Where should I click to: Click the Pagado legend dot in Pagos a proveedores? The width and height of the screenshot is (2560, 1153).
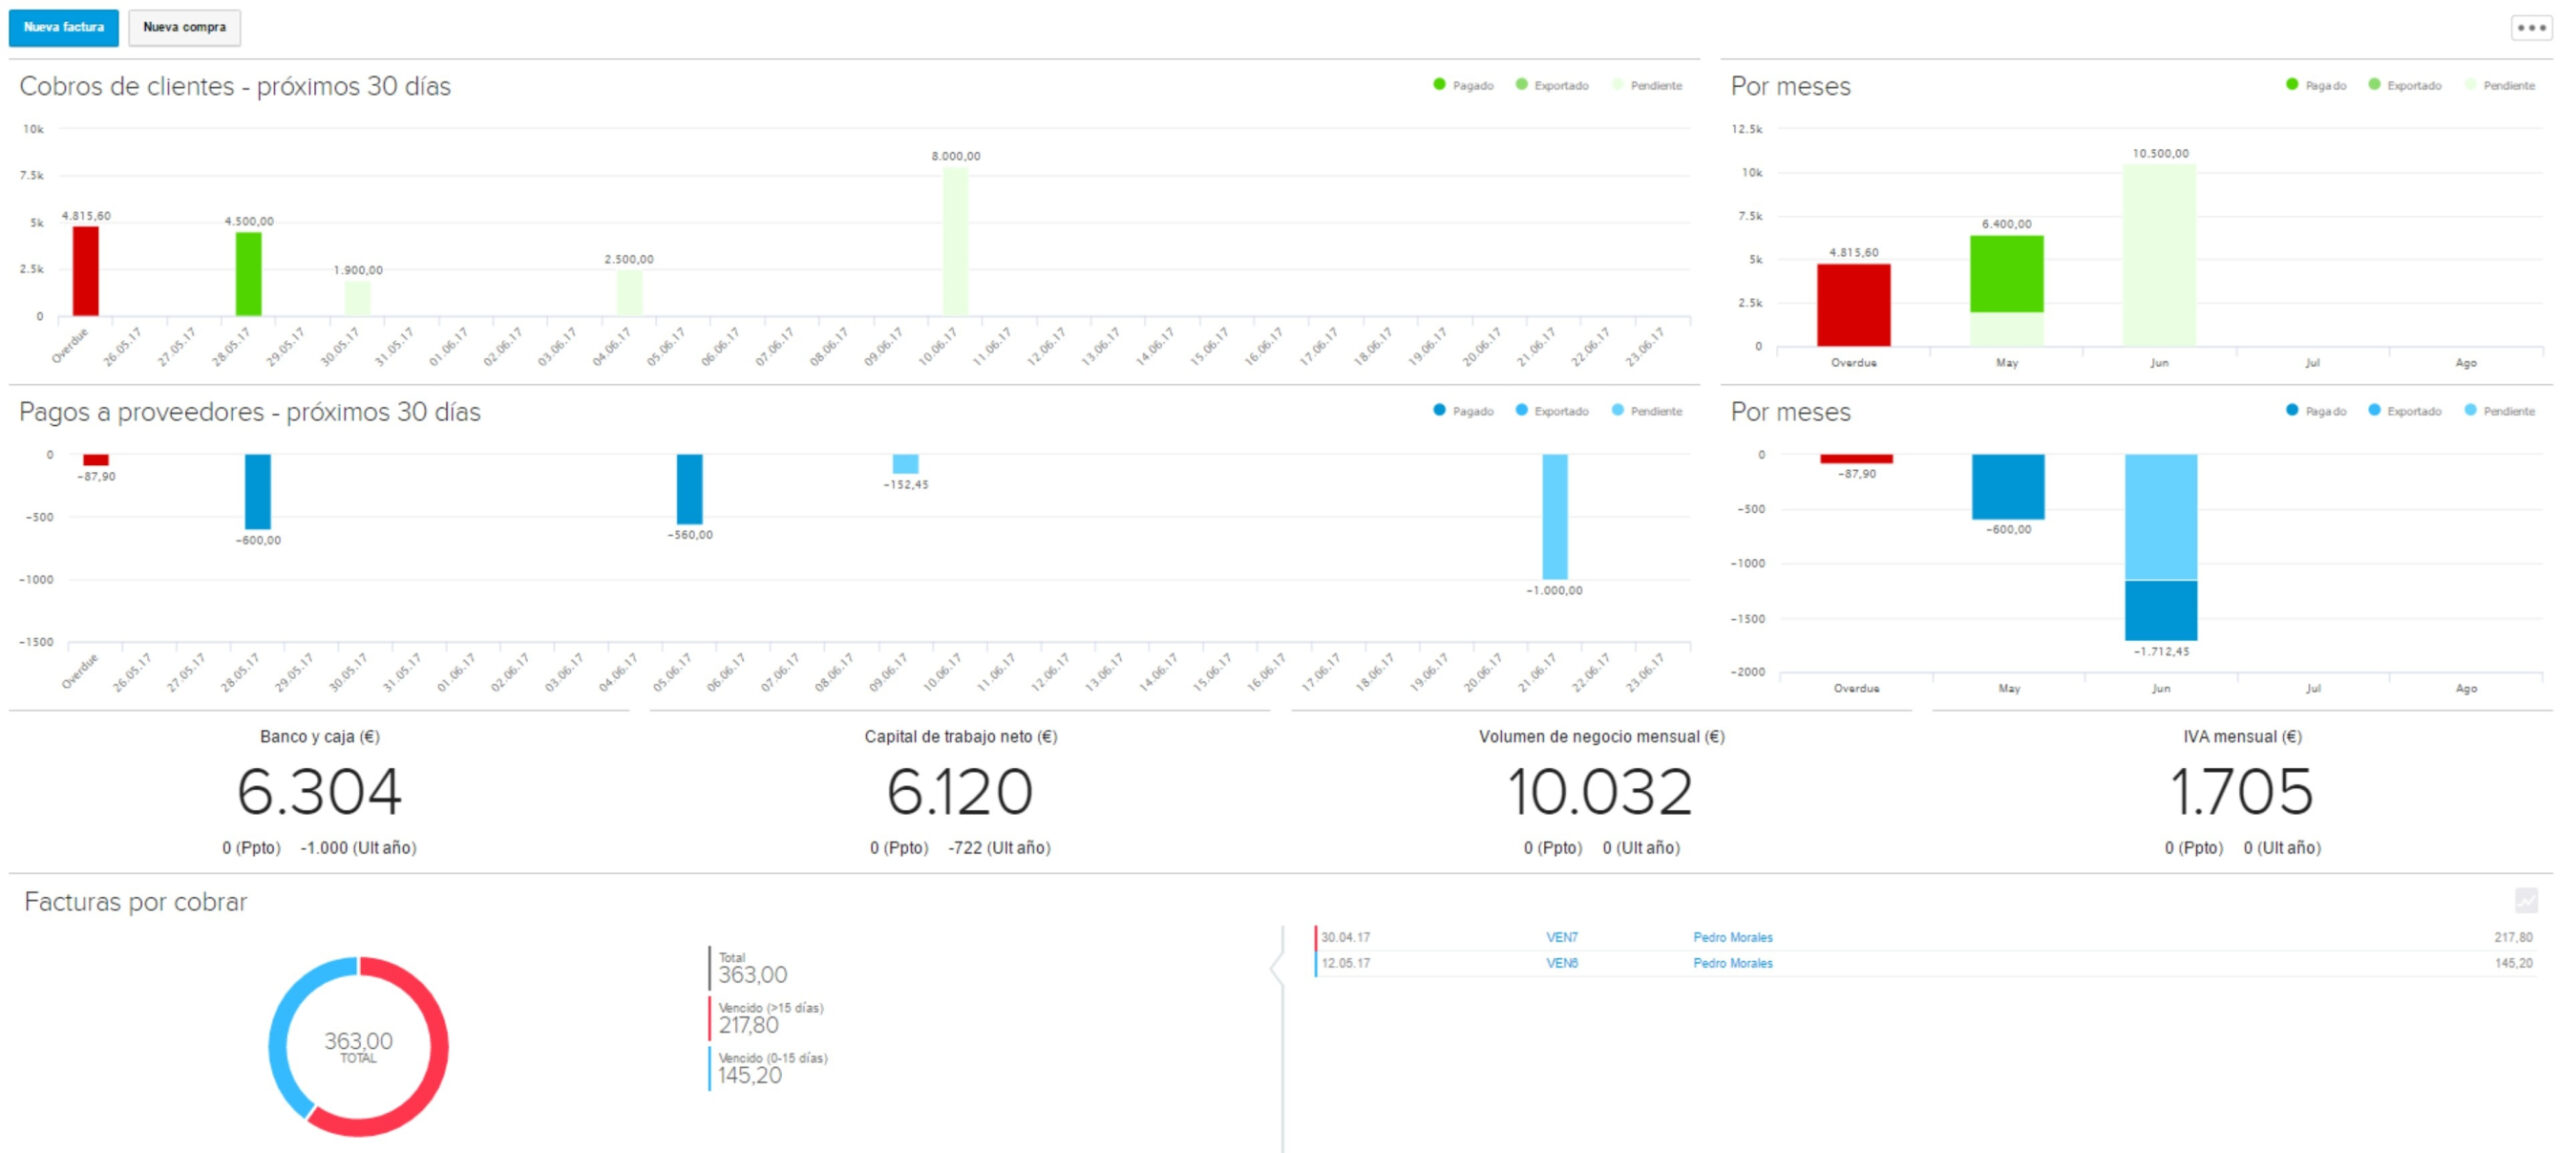coord(1438,410)
